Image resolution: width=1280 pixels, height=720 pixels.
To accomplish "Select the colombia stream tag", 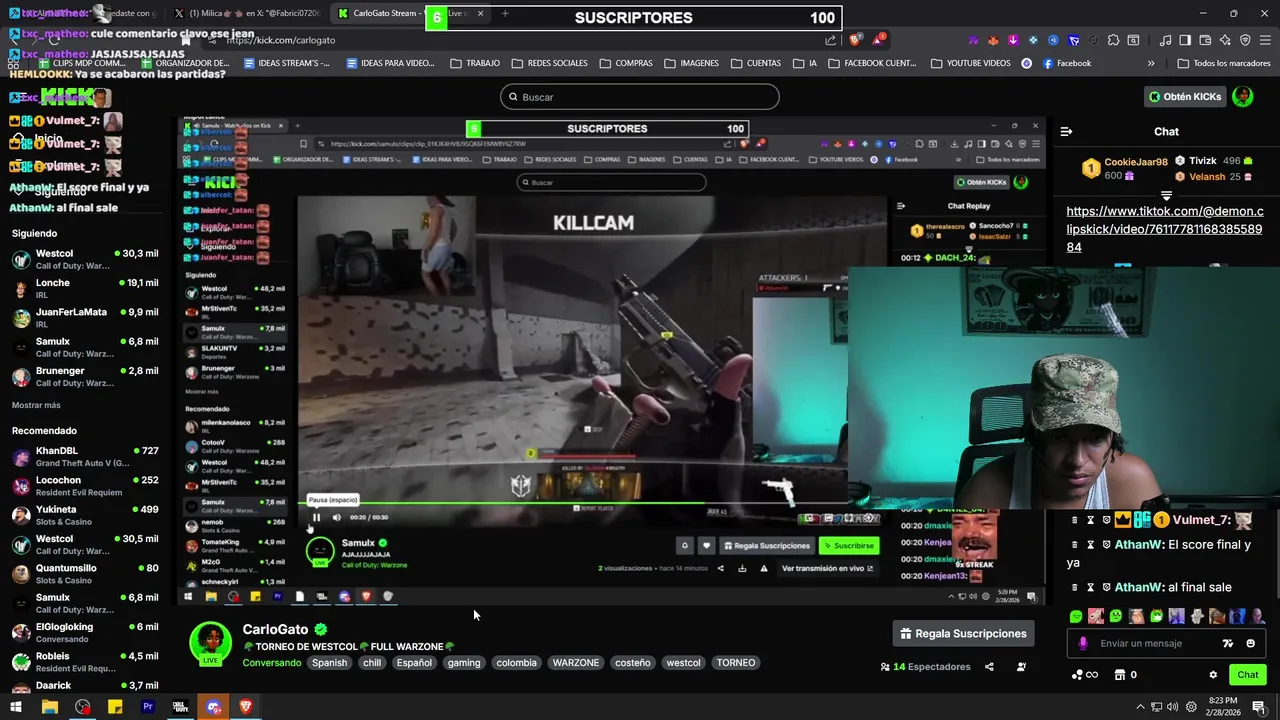I will [516, 663].
